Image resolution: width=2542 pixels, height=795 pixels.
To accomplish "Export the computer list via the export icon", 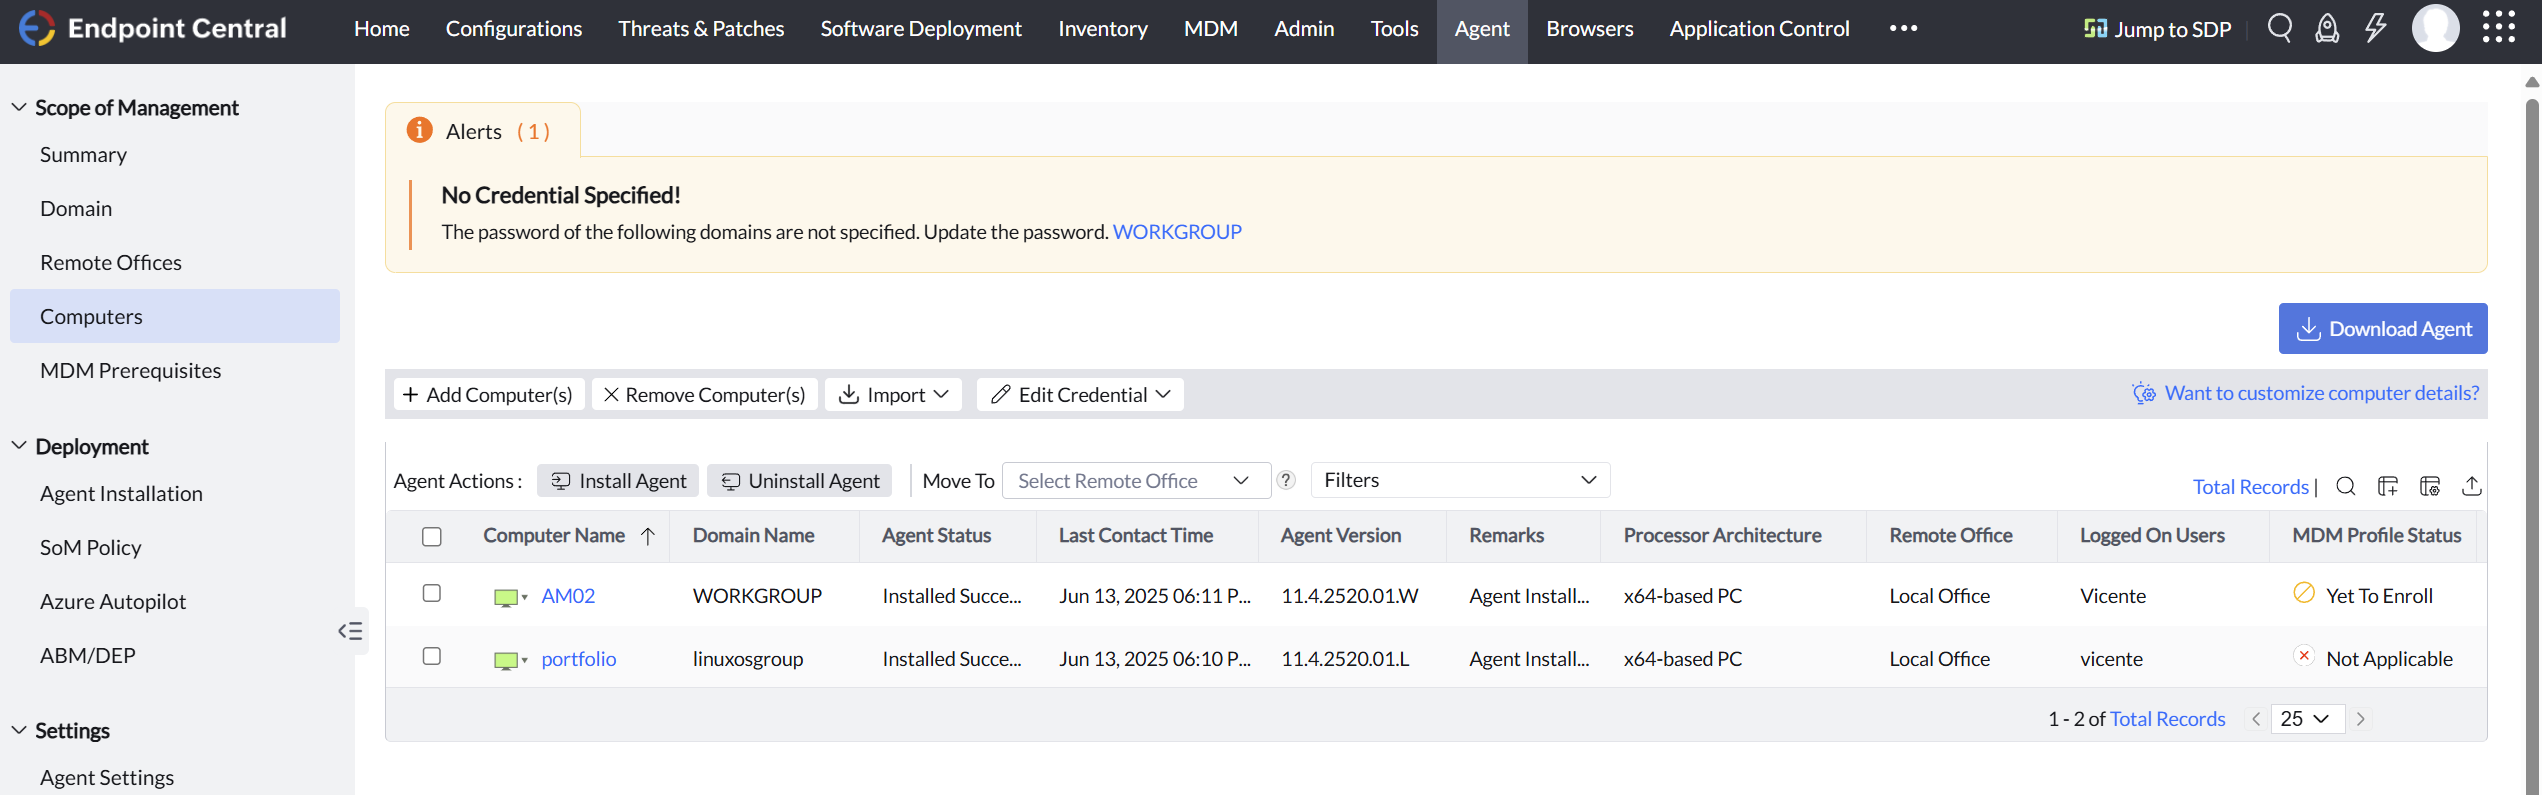I will (2472, 486).
